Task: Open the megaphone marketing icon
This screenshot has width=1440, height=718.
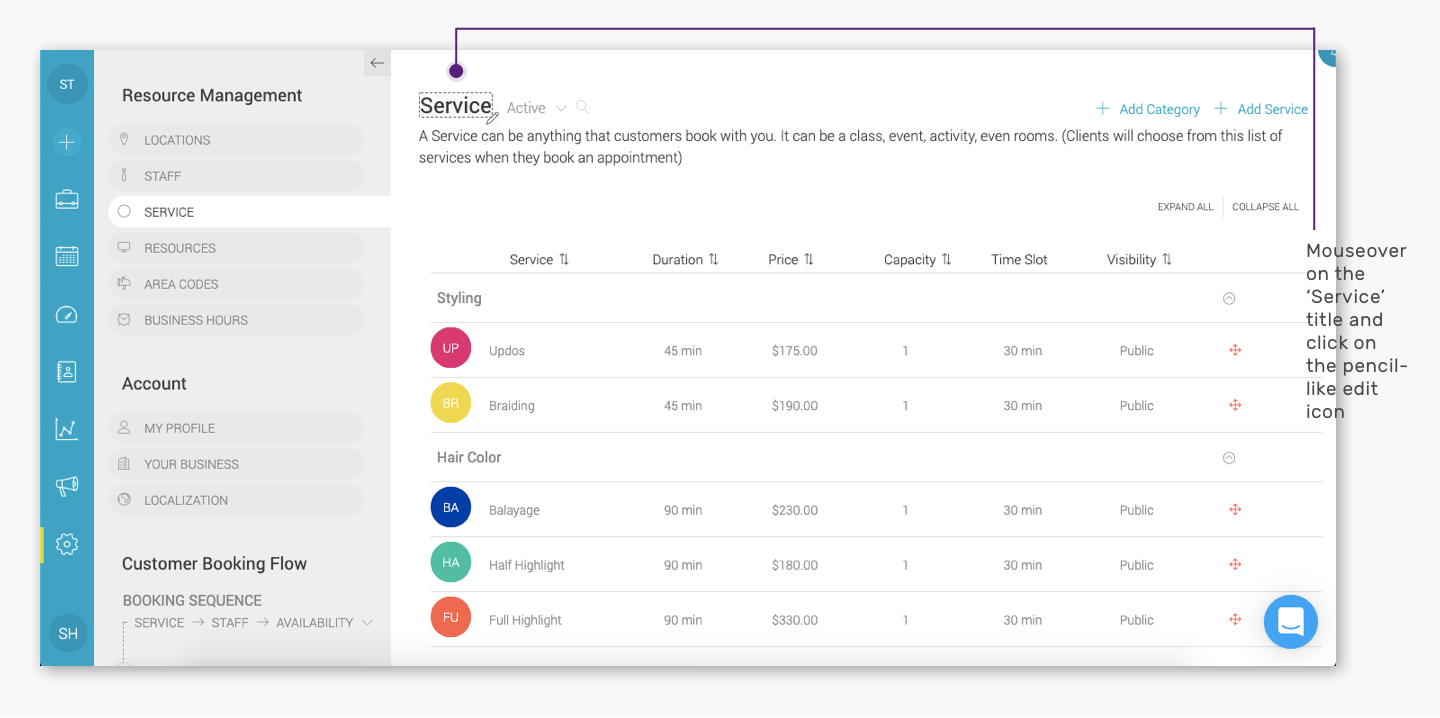Action: (x=67, y=487)
